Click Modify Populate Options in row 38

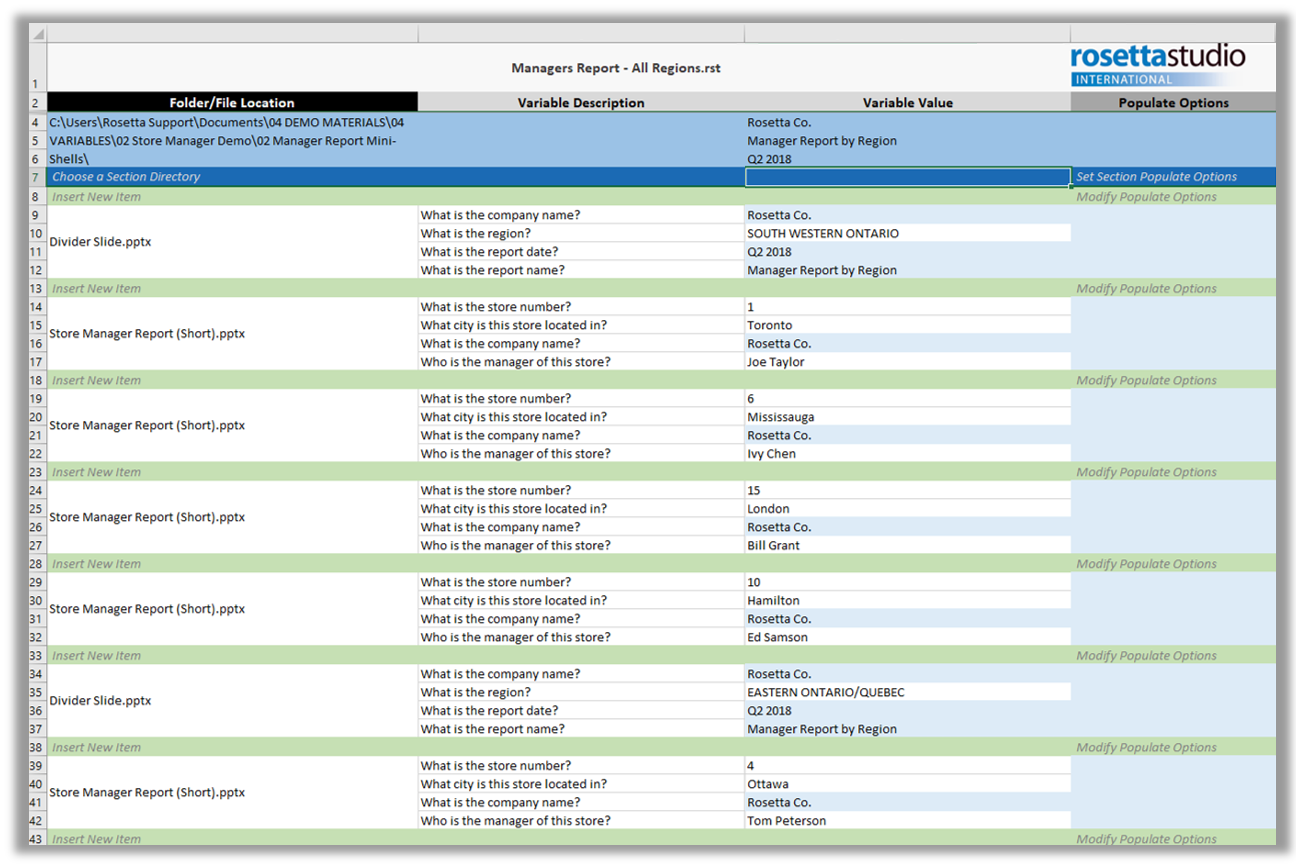(1146, 748)
